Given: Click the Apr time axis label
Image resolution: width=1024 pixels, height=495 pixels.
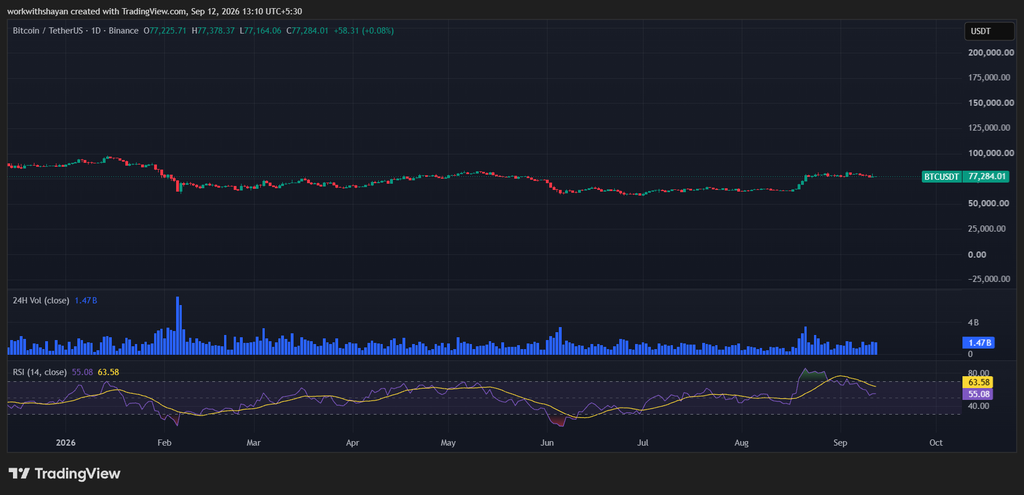Looking at the screenshot, I should [353, 443].
